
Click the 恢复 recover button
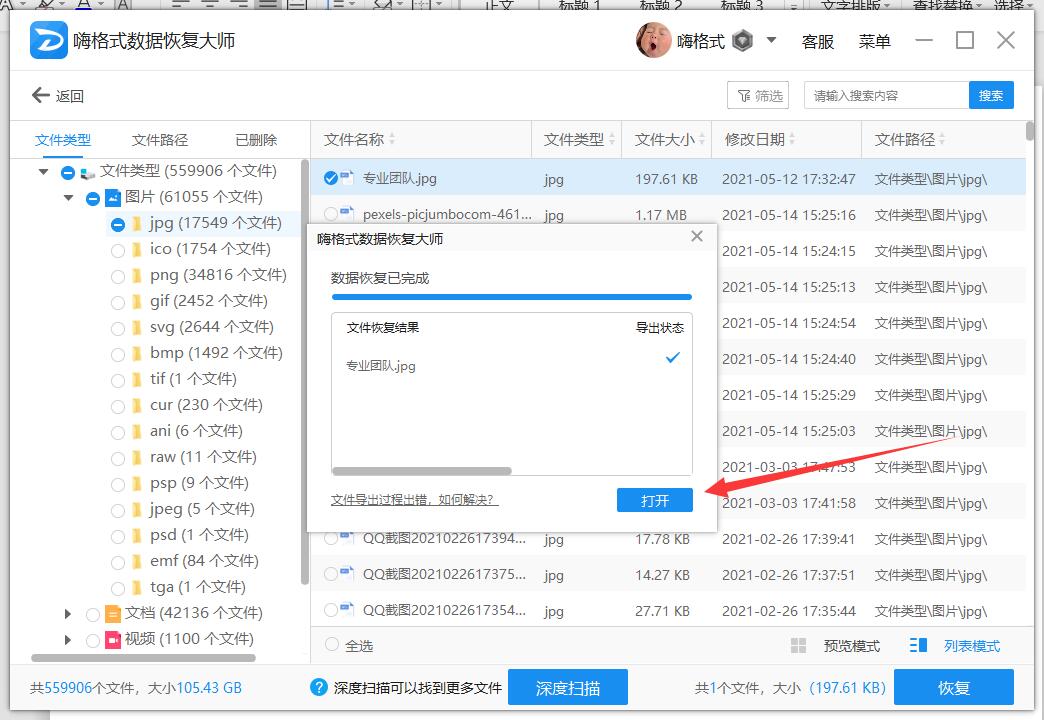pyautogui.click(x=953, y=687)
